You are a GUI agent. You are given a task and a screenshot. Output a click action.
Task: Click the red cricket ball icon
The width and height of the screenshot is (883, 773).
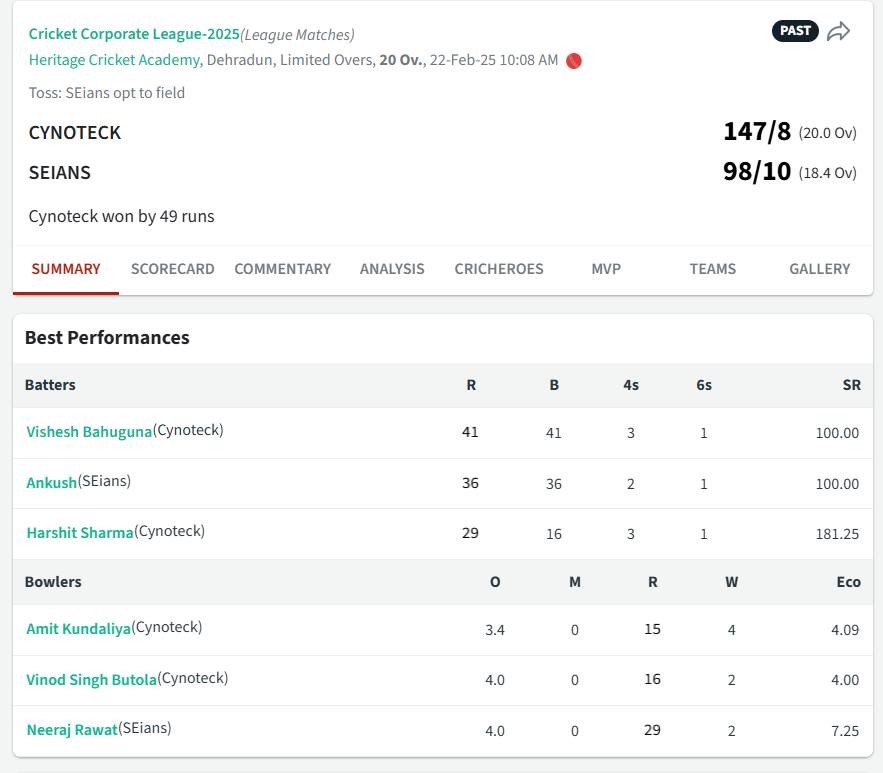click(574, 61)
